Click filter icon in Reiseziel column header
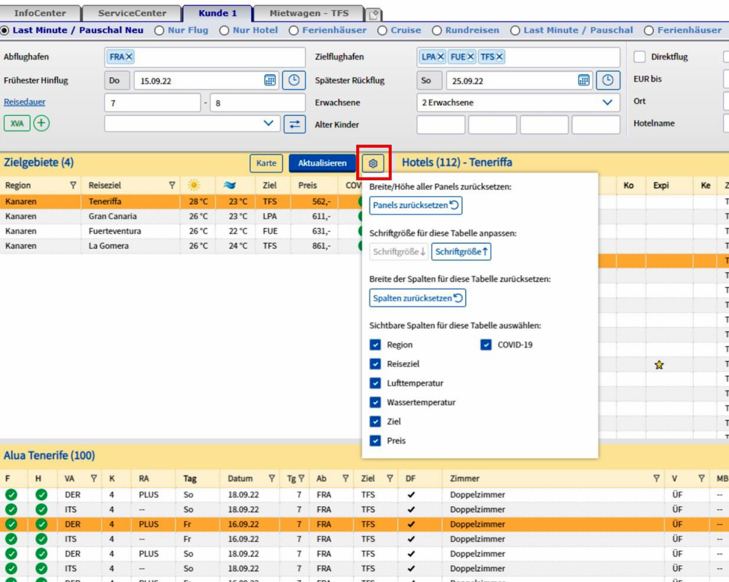Image resolution: width=729 pixels, height=582 pixels. point(172,185)
